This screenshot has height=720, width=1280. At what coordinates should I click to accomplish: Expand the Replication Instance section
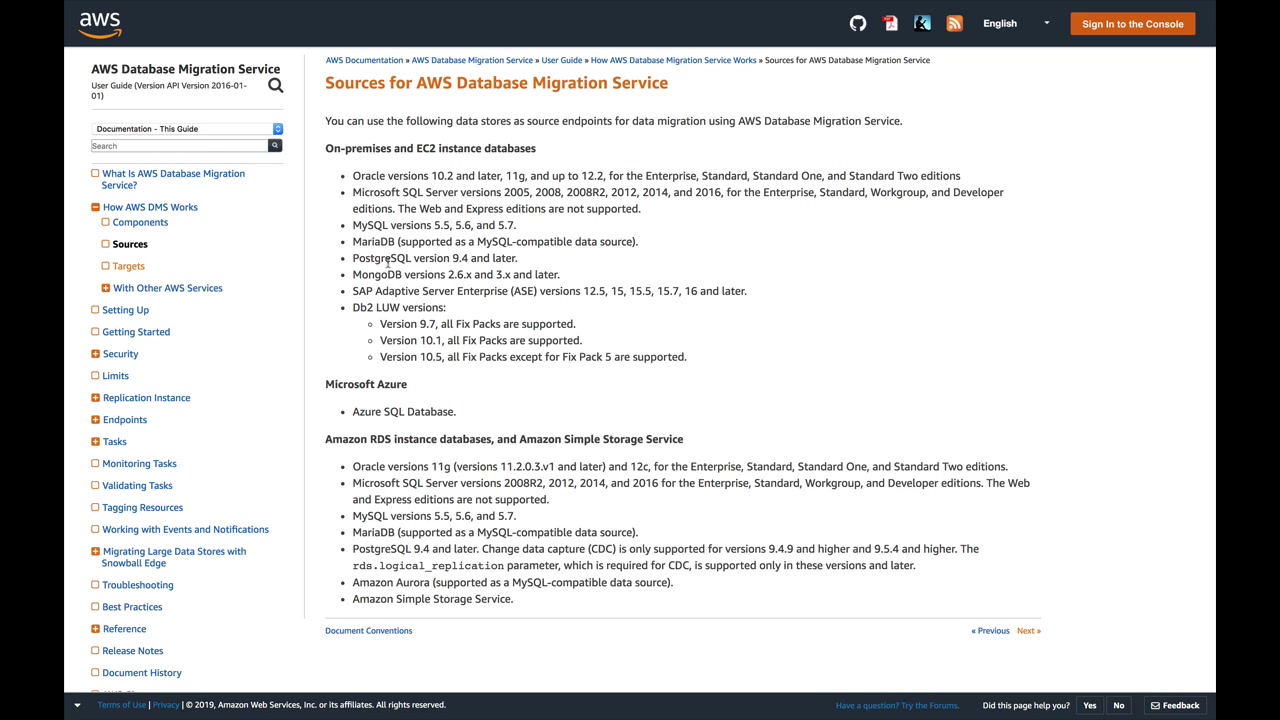pyautogui.click(x=95, y=398)
